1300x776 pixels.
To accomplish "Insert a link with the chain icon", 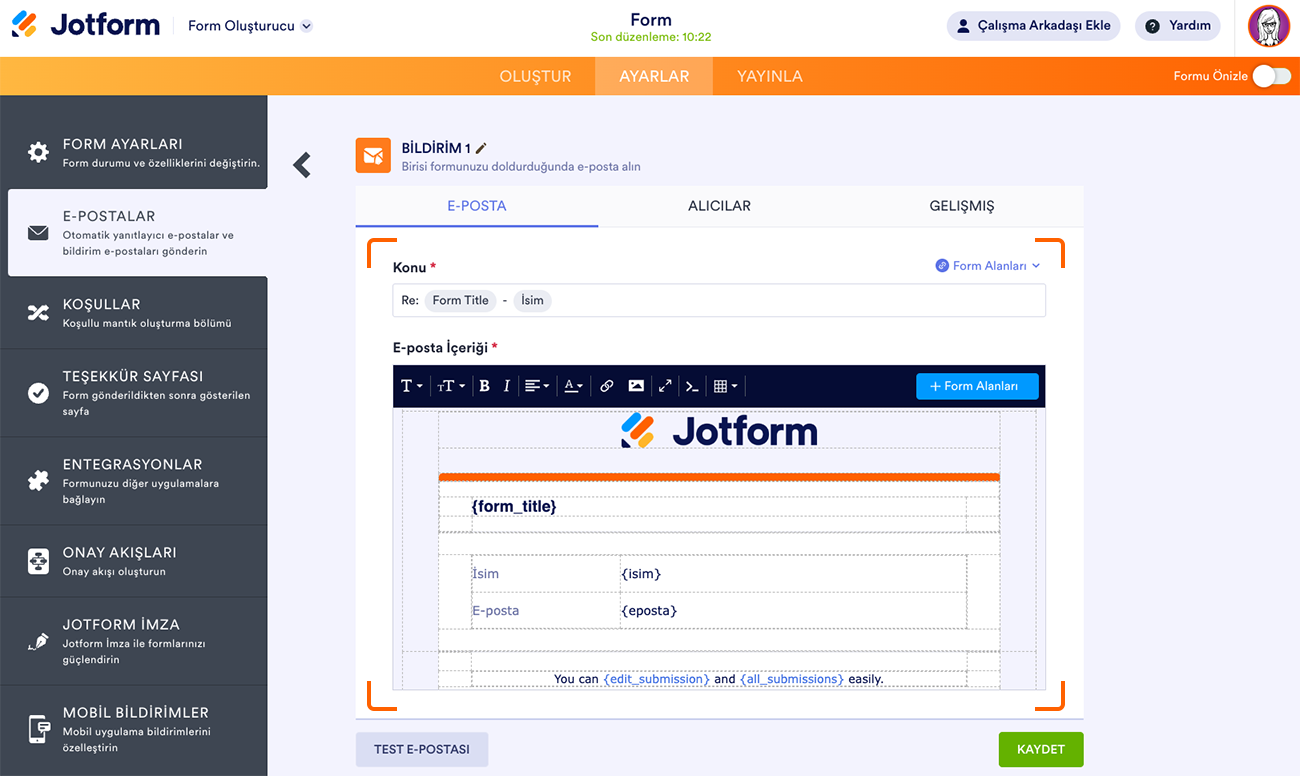I will (x=606, y=386).
